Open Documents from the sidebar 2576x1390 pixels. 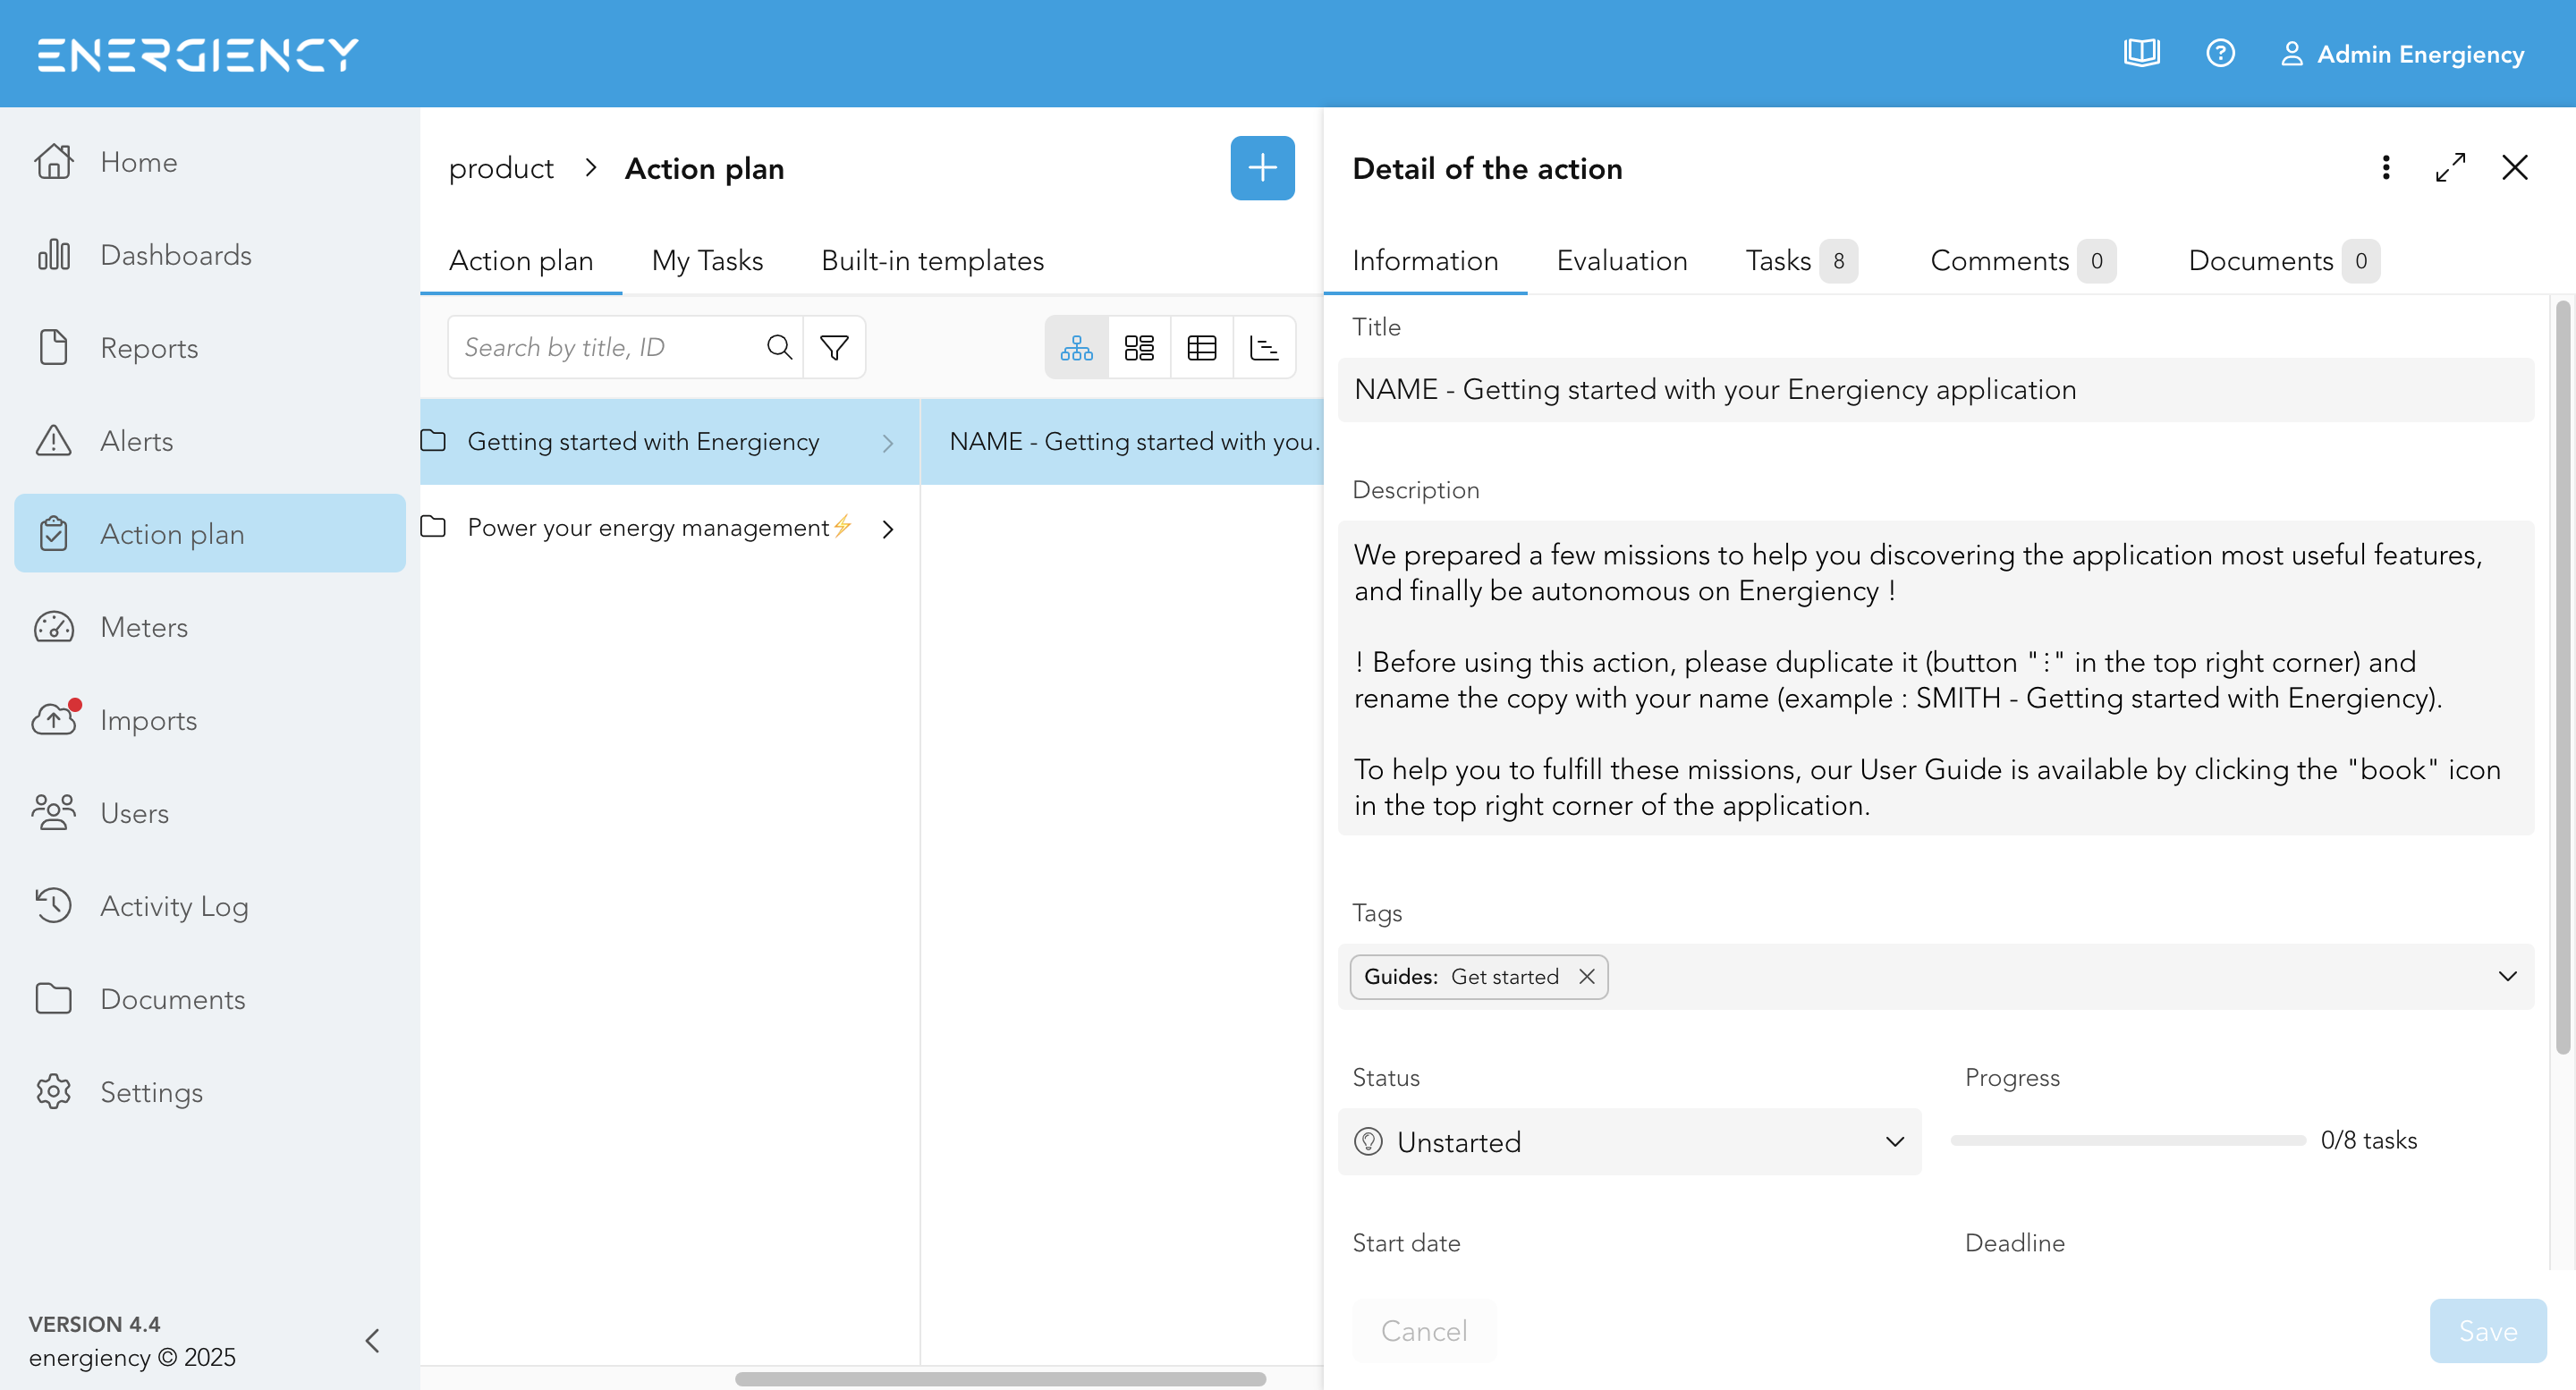[210, 999]
